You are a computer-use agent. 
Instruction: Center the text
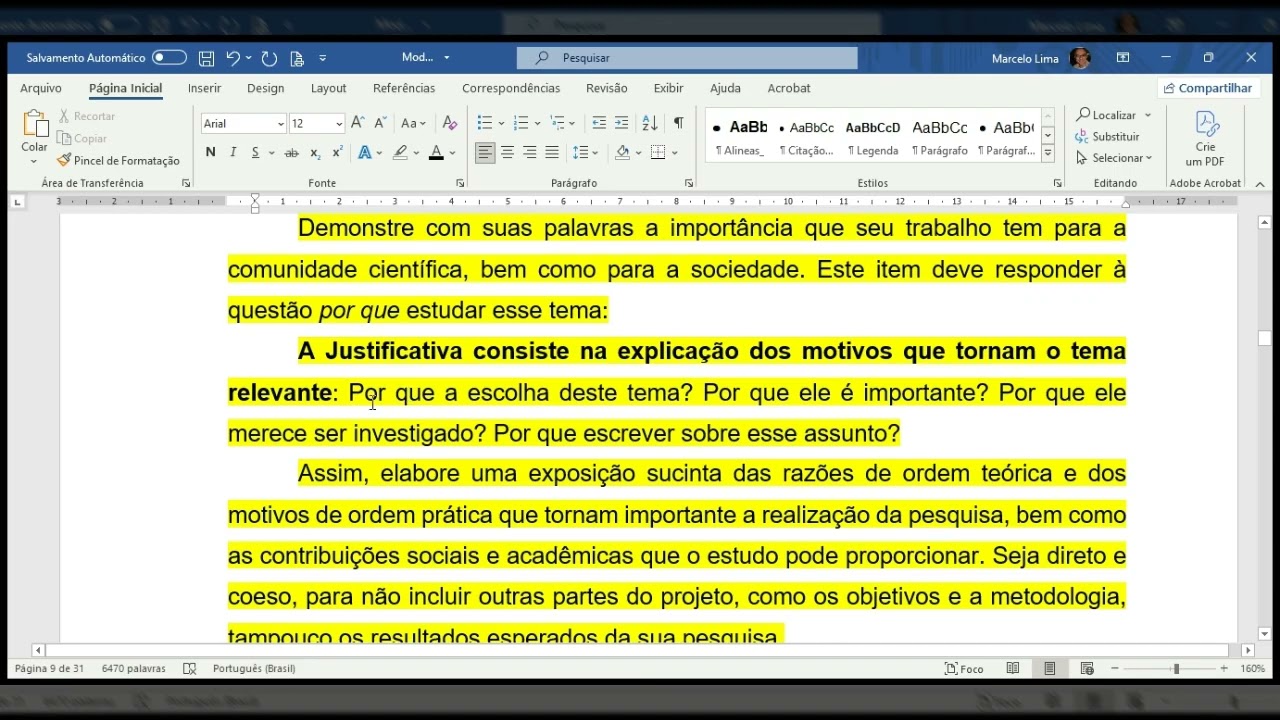pos(507,152)
